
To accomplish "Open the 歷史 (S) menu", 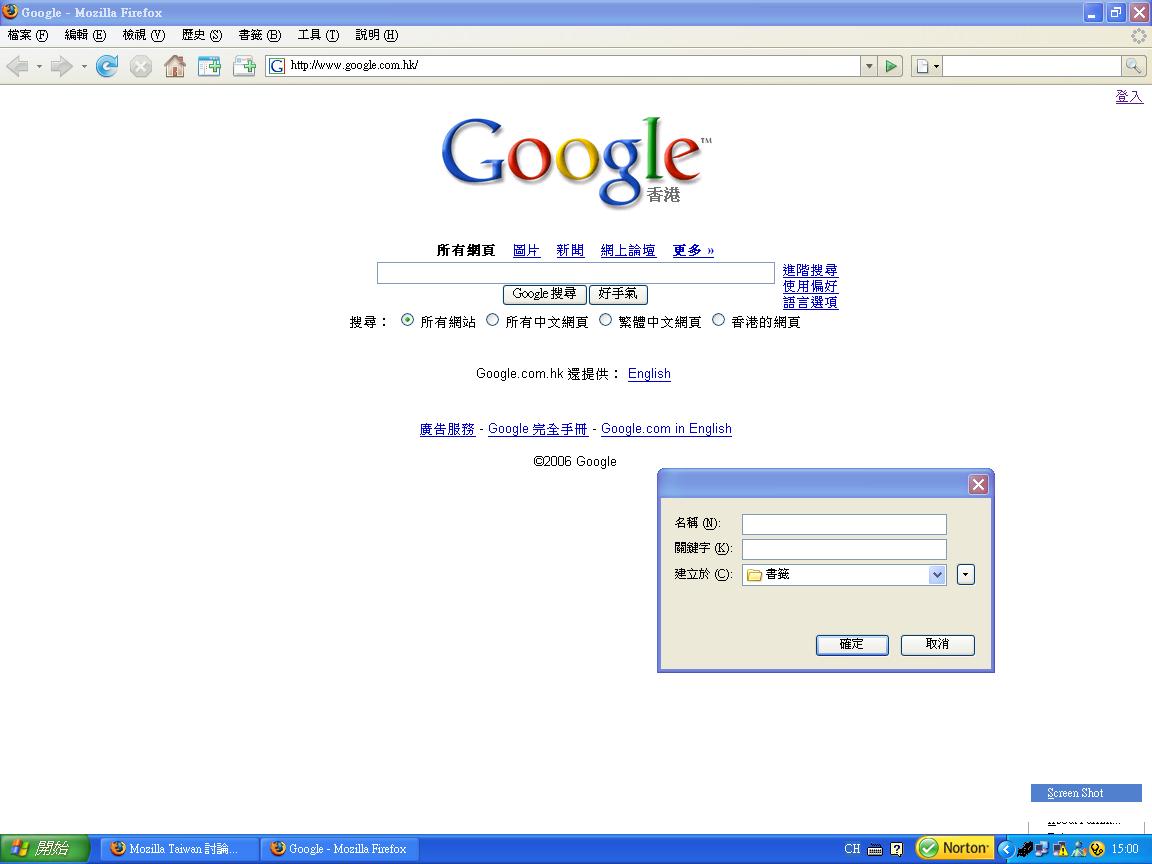I will (x=201, y=35).
